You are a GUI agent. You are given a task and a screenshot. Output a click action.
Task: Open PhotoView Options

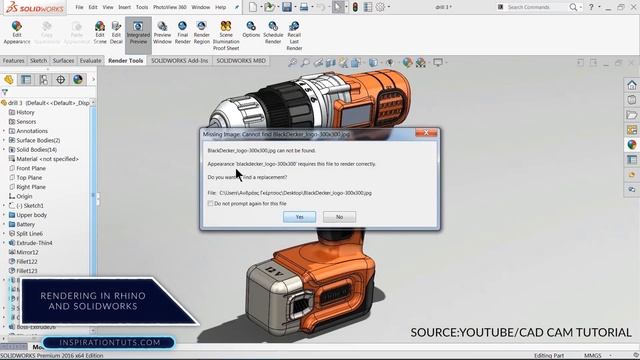click(x=251, y=29)
